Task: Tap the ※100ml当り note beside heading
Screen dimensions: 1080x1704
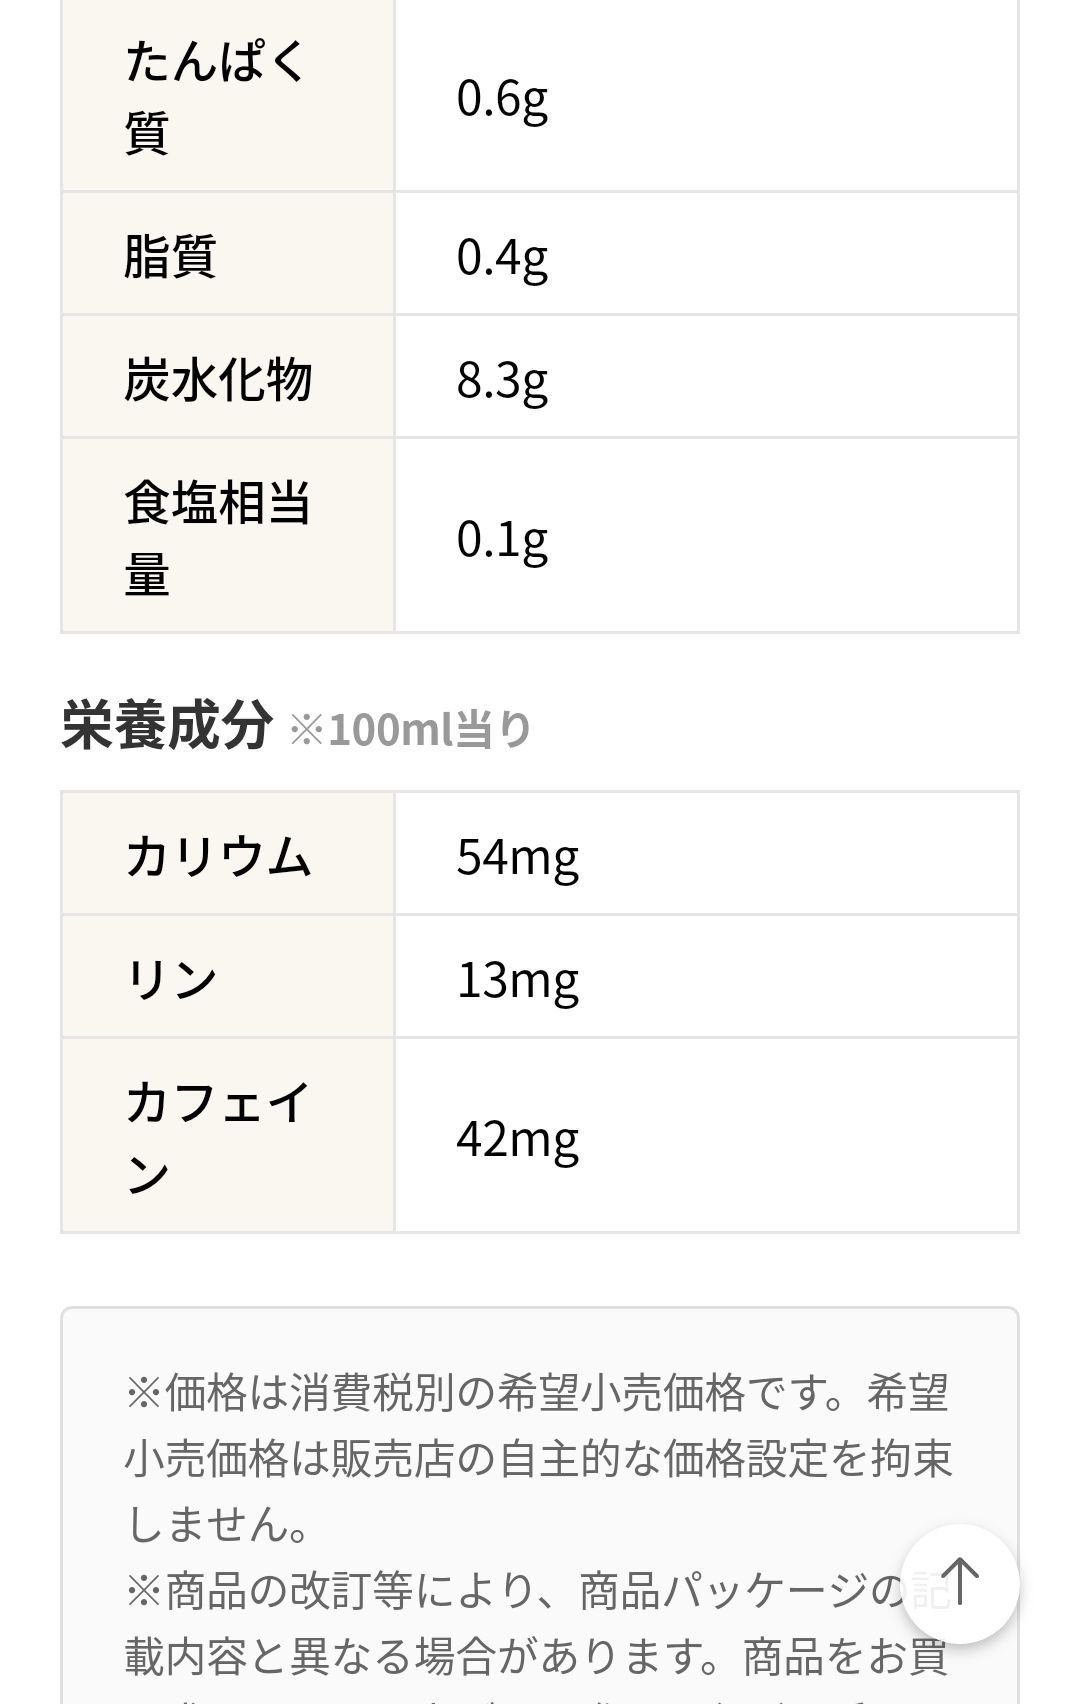Action: pos(410,729)
